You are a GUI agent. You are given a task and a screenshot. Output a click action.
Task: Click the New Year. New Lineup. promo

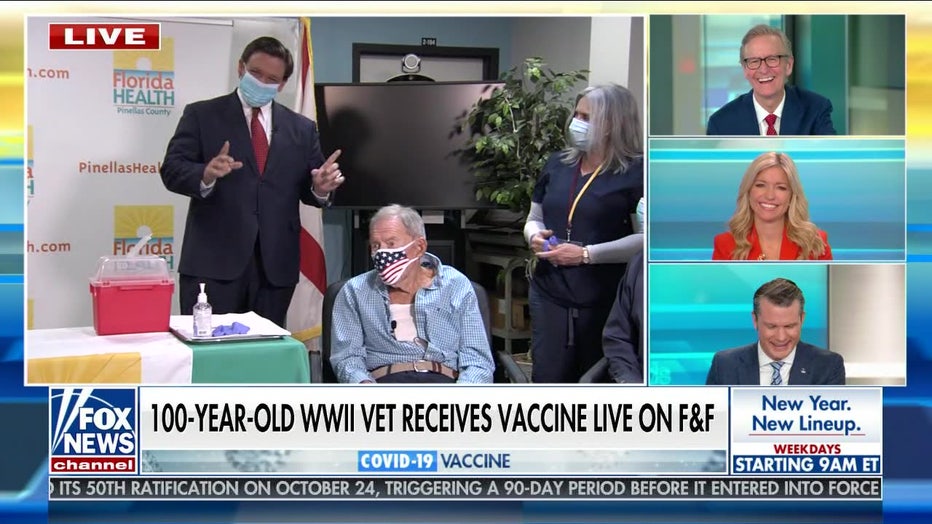click(806, 414)
